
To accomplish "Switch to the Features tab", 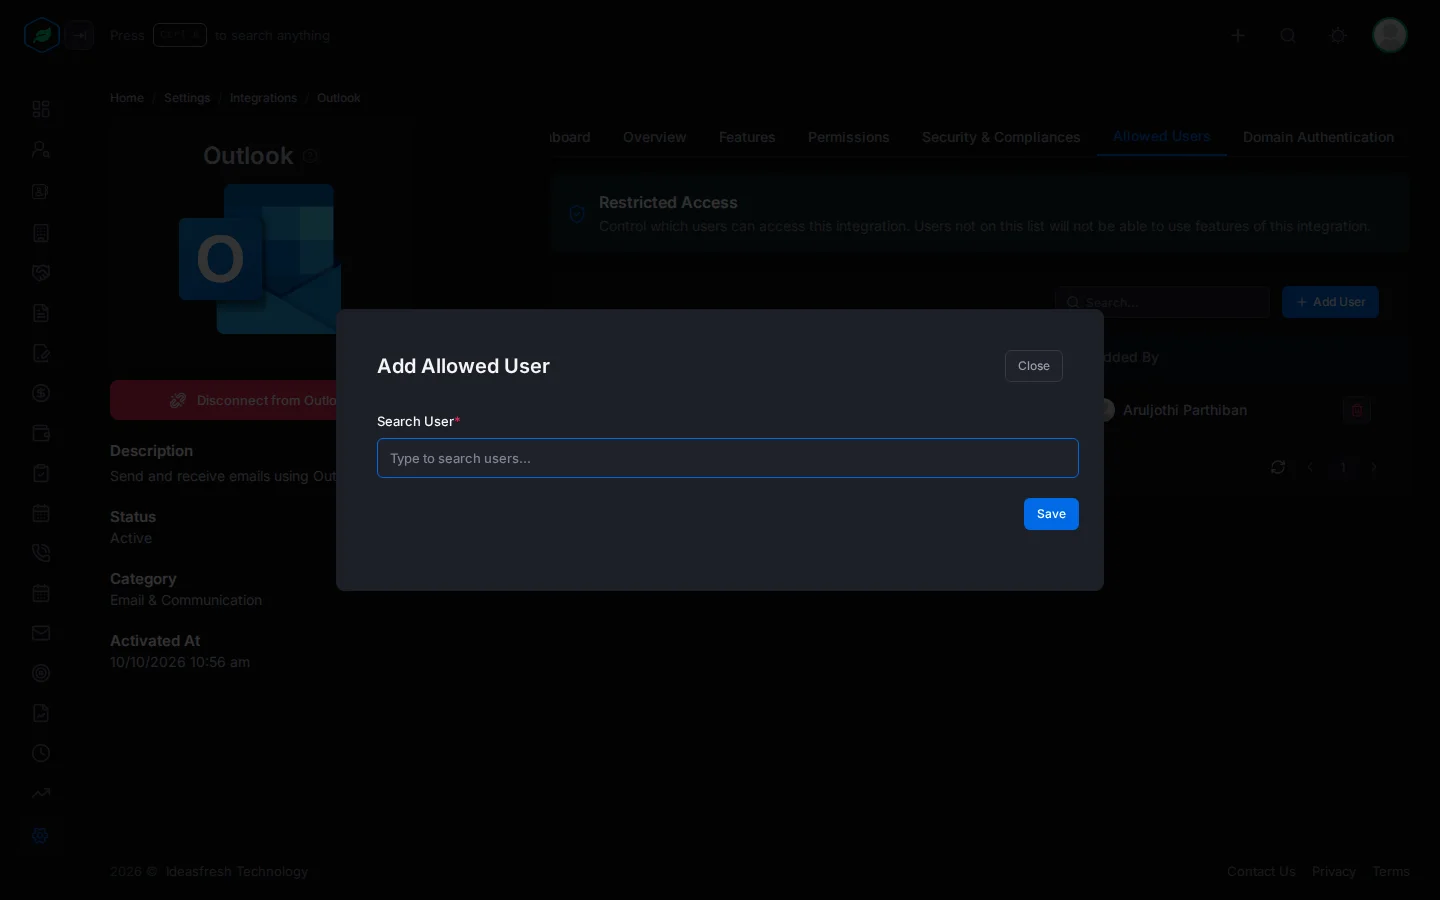I will coord(747,137).
